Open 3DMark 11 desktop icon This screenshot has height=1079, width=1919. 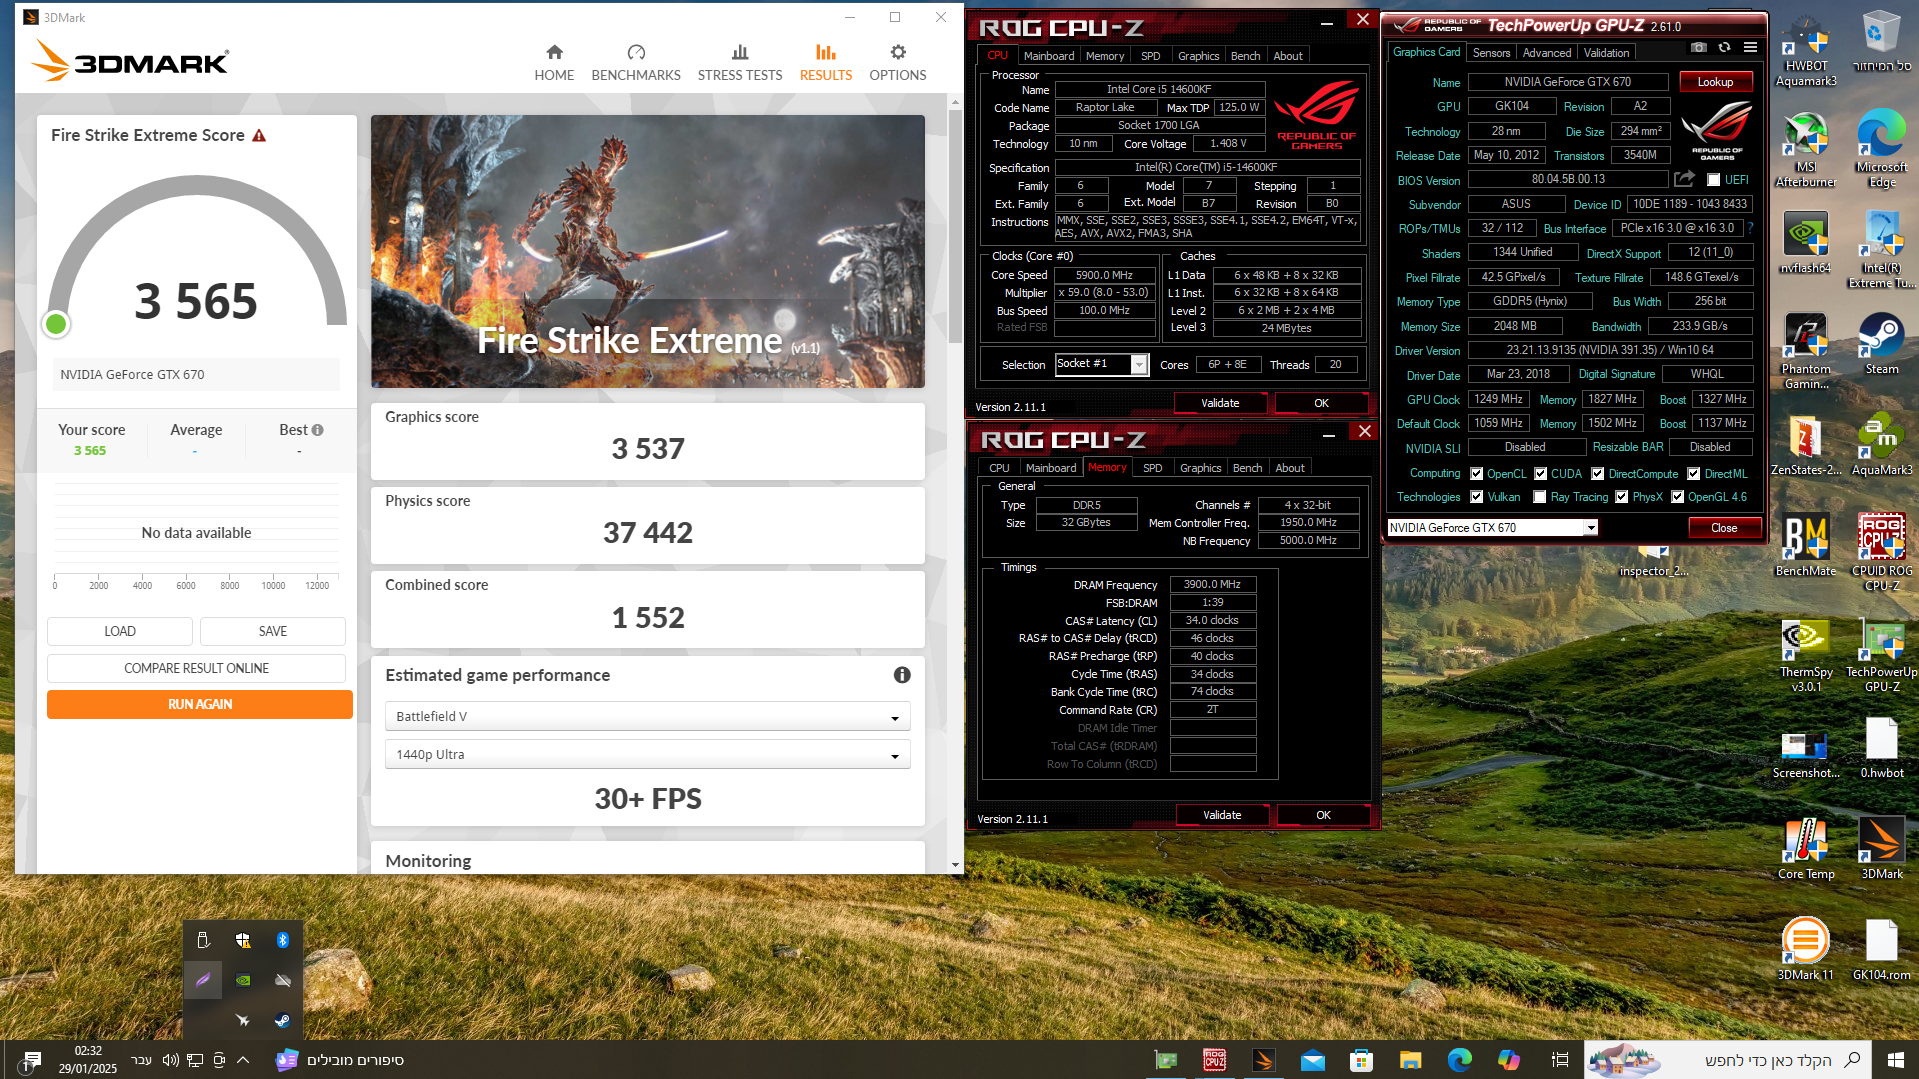pos(1806,949)
